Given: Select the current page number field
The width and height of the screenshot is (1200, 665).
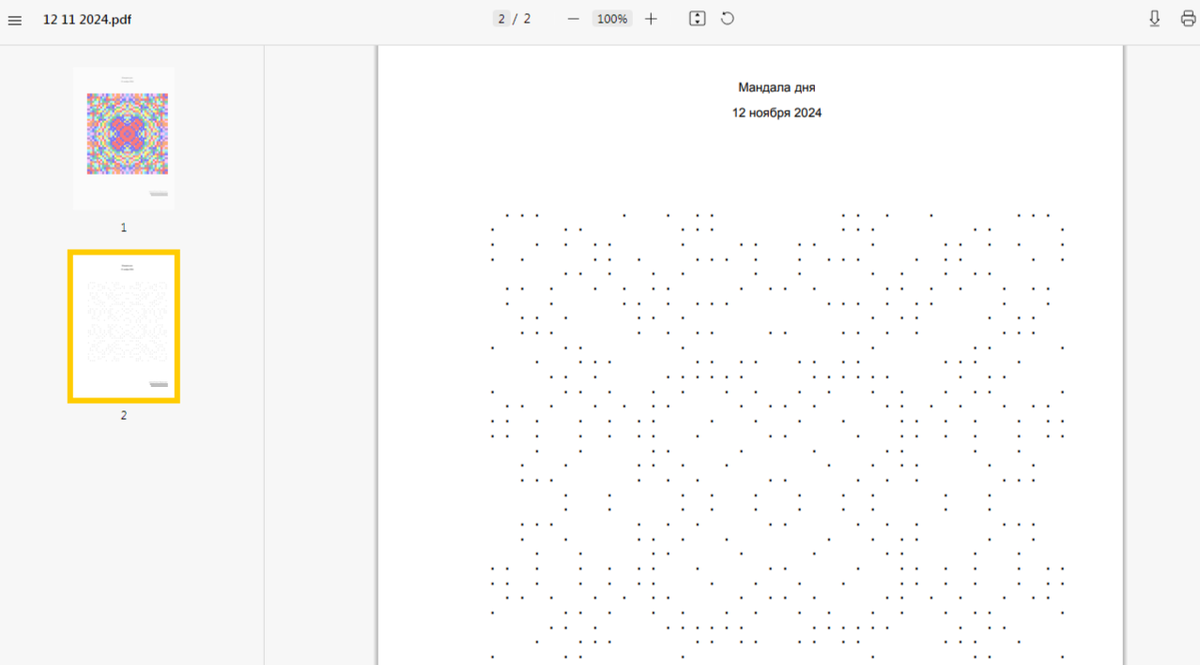Looking at the screenshot, I should [x=501, y=19].
